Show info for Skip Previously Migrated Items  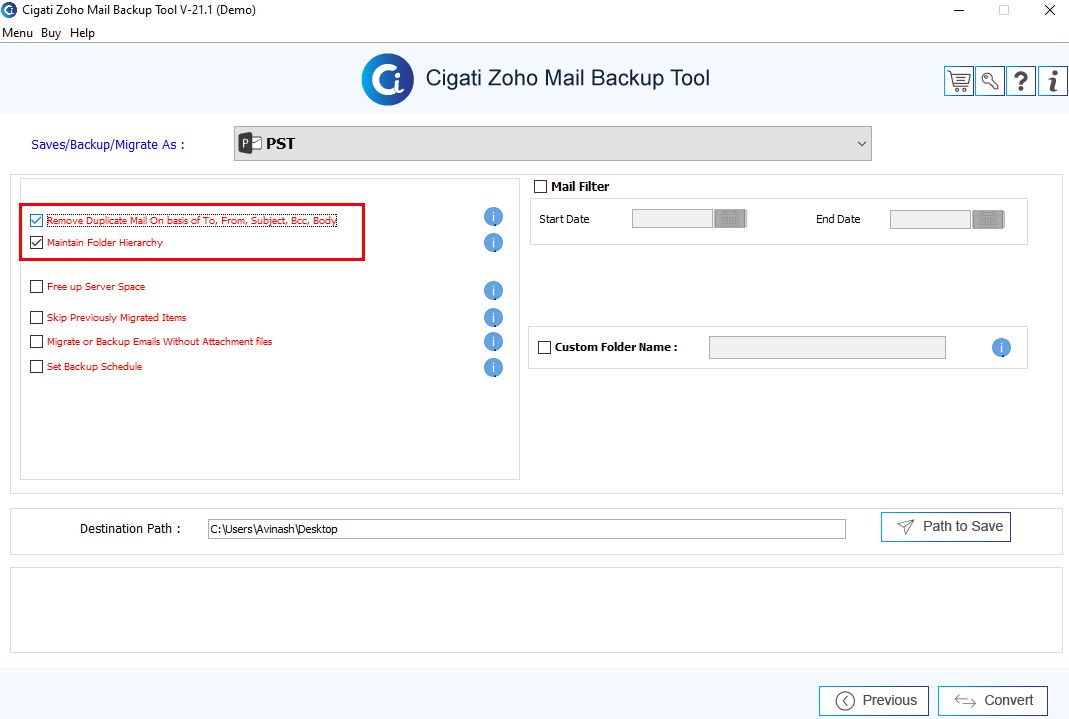click(493, 318)
